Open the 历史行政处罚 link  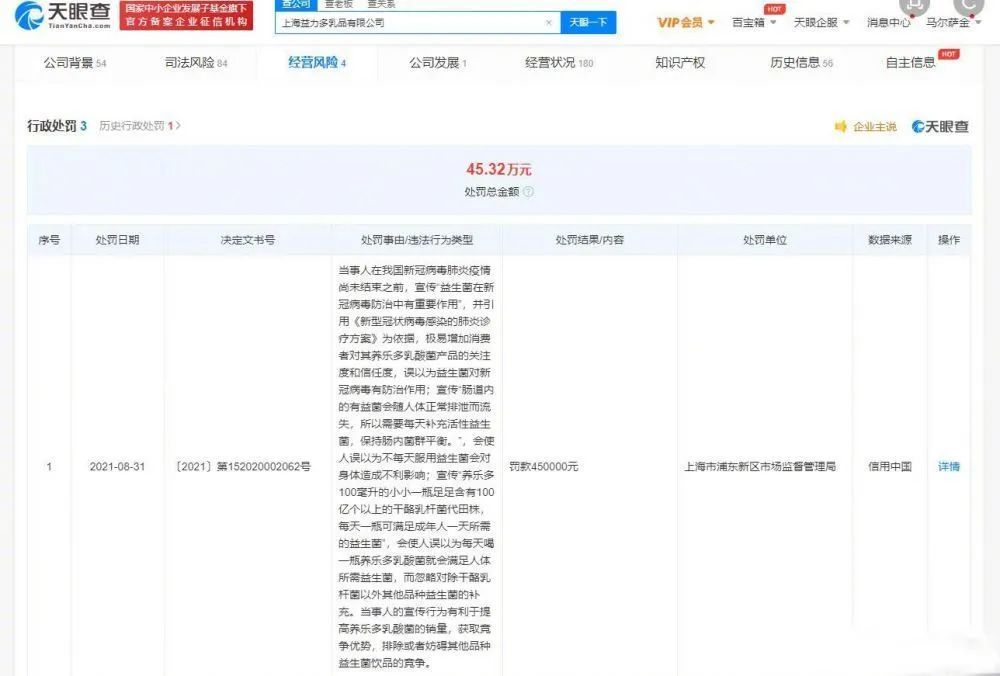click(x=140, y=126)
